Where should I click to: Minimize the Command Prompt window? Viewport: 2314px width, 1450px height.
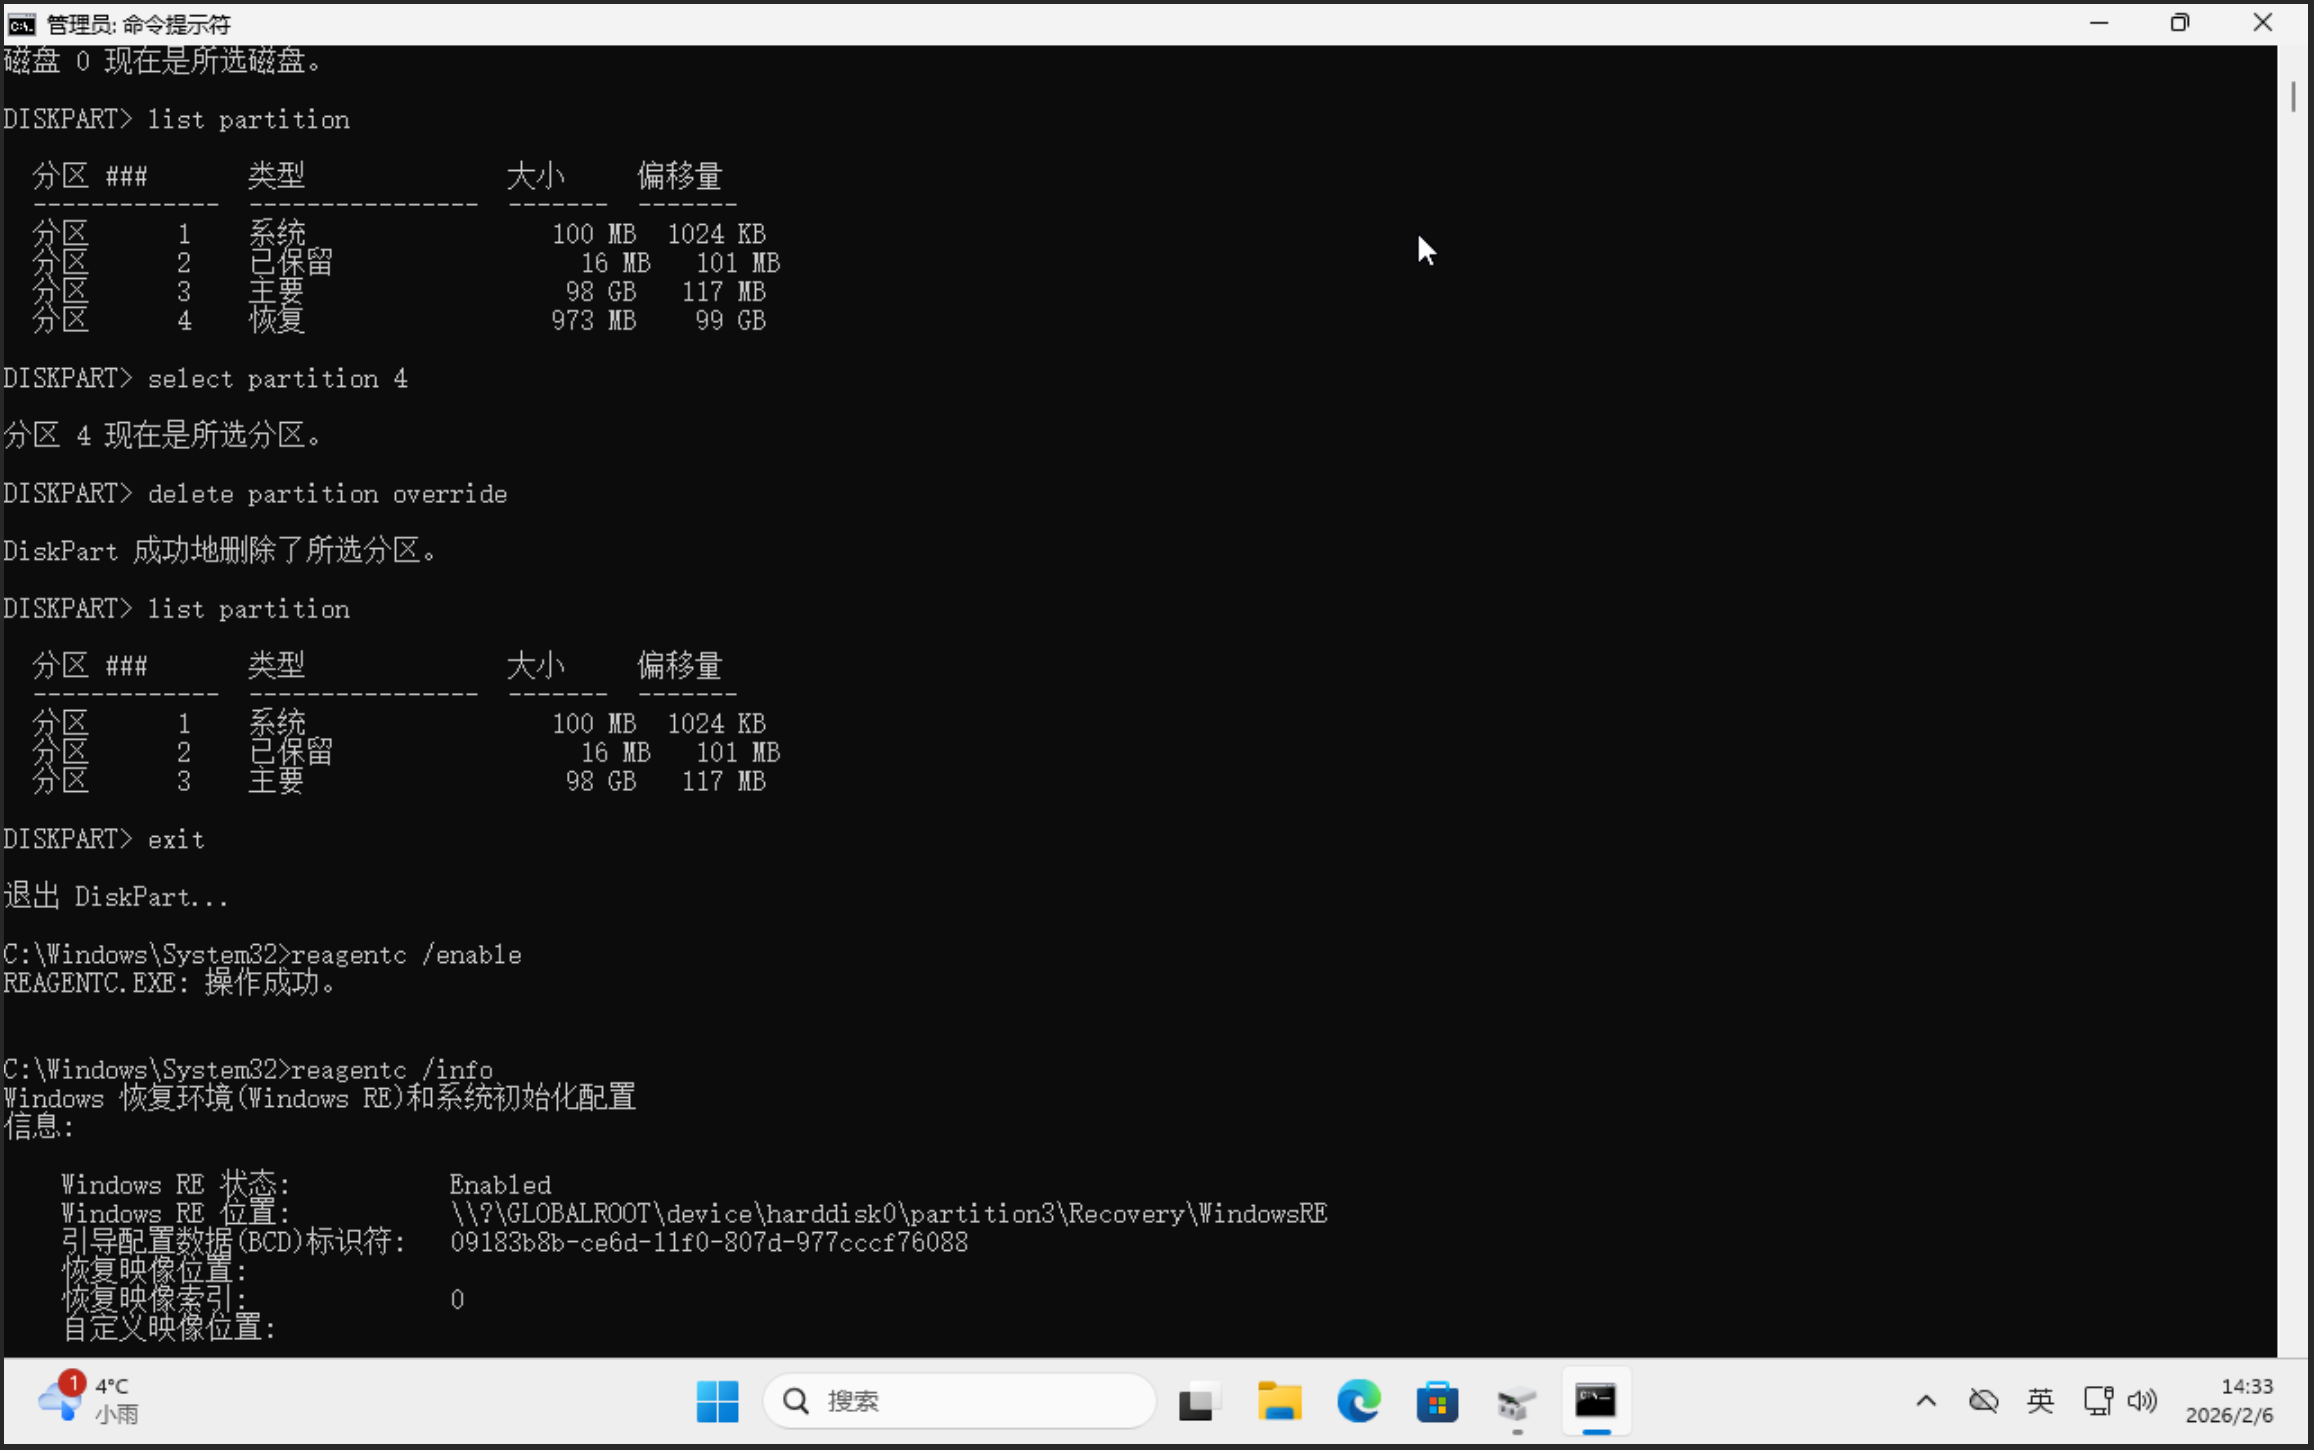tap(2099, 23)
